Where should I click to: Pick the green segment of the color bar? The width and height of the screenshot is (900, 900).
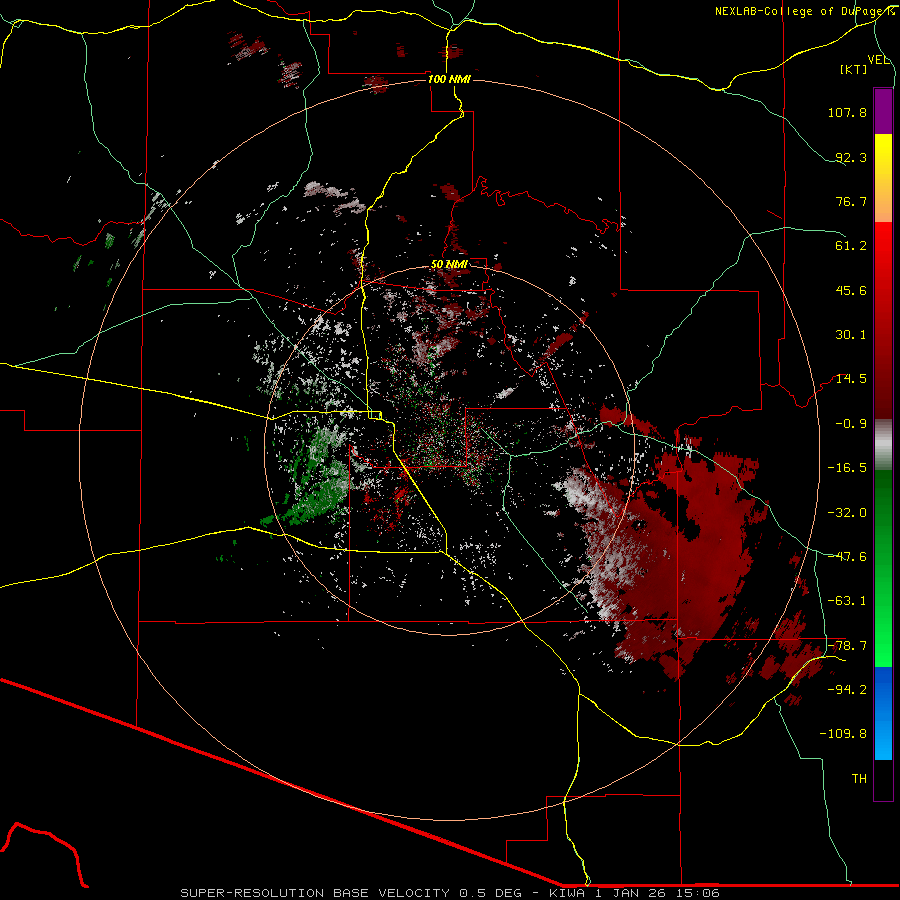pyautogui.click(x=883, y=568)
